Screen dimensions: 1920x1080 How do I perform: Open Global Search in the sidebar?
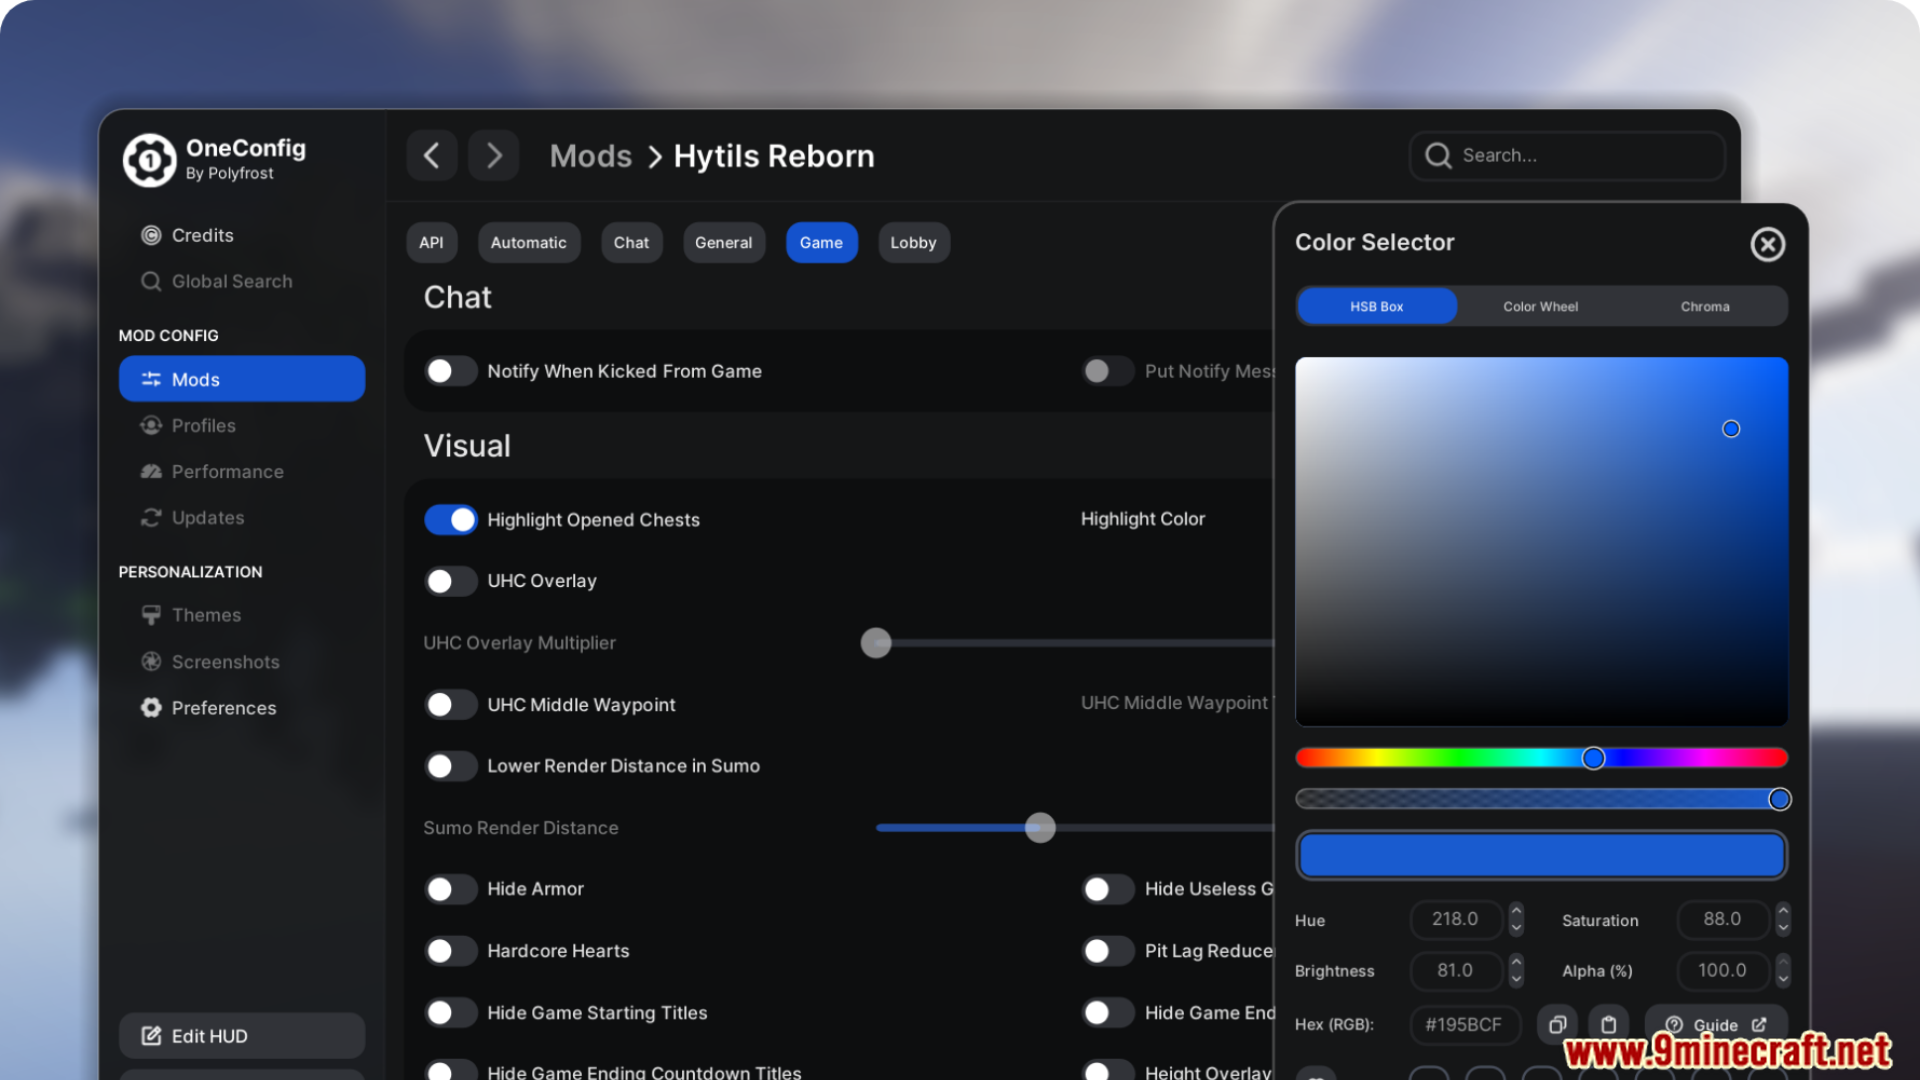click(x=217, y=281)
